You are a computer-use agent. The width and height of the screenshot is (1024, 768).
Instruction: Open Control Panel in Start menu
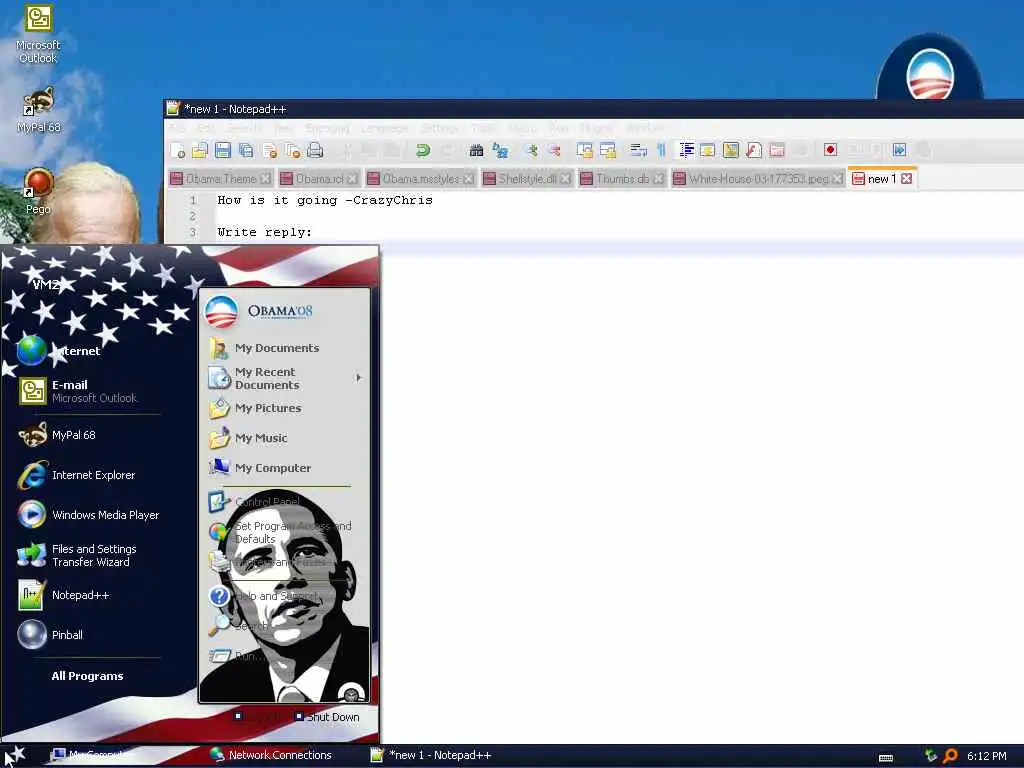click(255, 502)
